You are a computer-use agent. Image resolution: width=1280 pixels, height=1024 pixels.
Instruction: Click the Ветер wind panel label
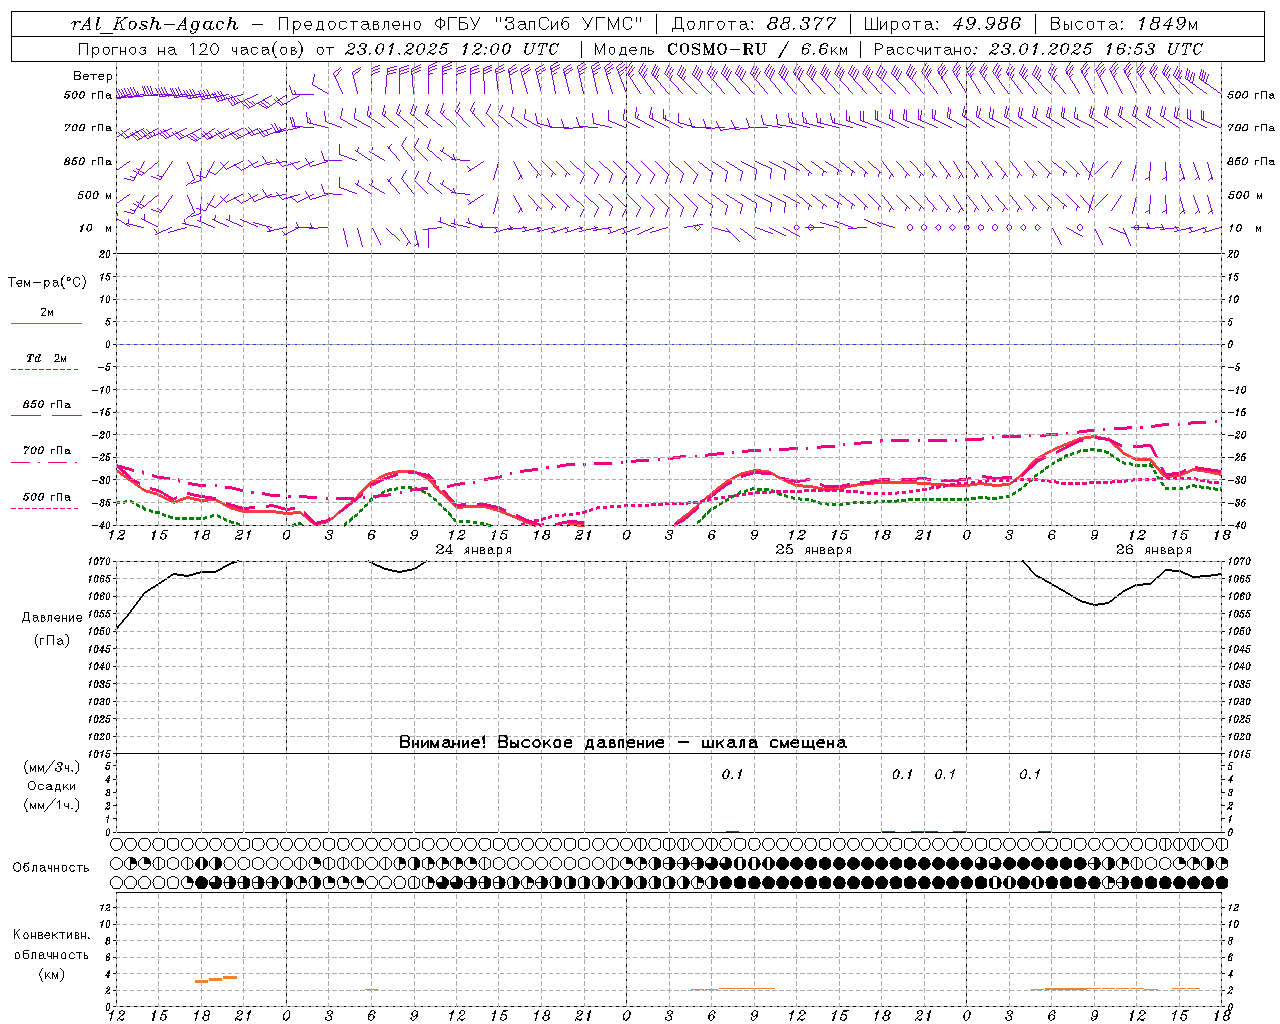(x=92, y=76)
